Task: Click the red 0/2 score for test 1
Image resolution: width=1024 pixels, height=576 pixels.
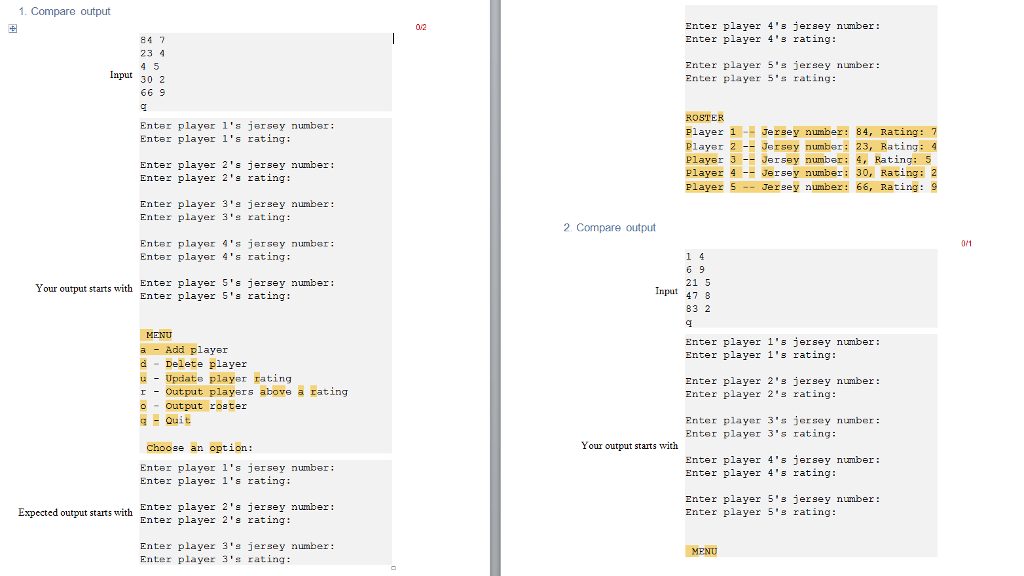Action: pos(420,27)
